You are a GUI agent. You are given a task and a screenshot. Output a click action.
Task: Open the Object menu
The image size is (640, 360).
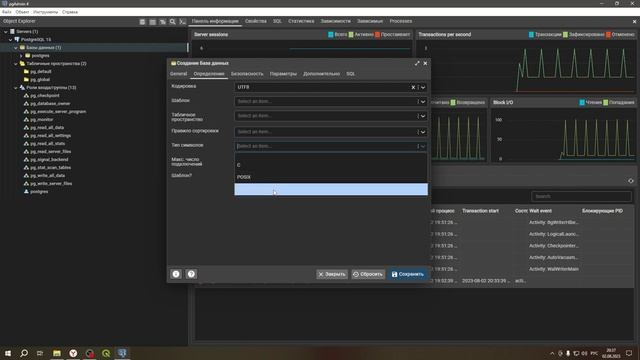click(x=22, y=12)
